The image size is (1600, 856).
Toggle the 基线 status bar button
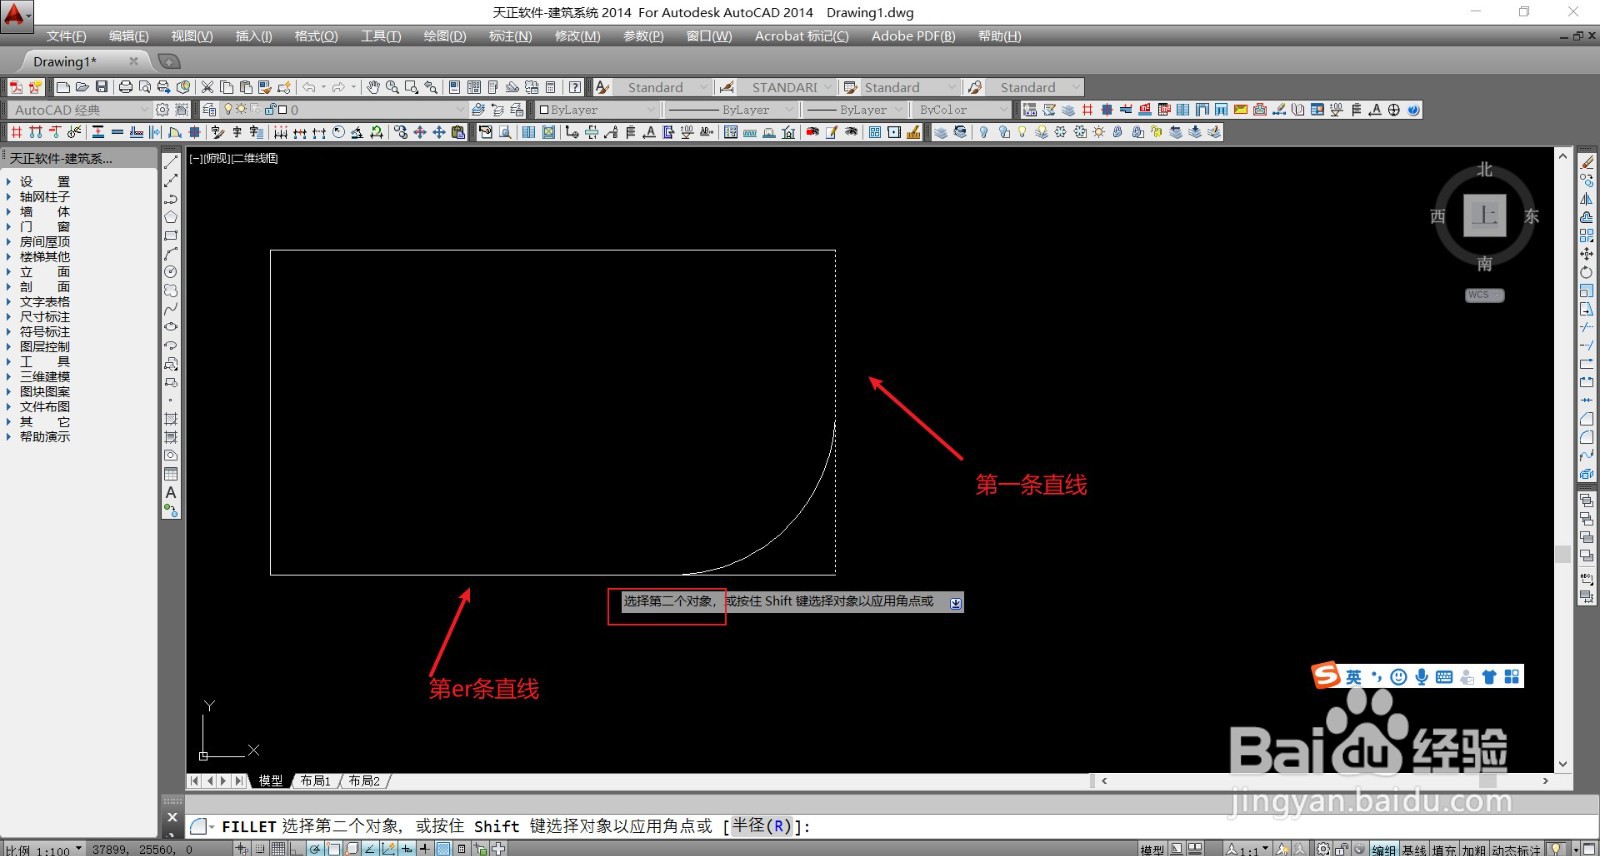(1414, 849)
